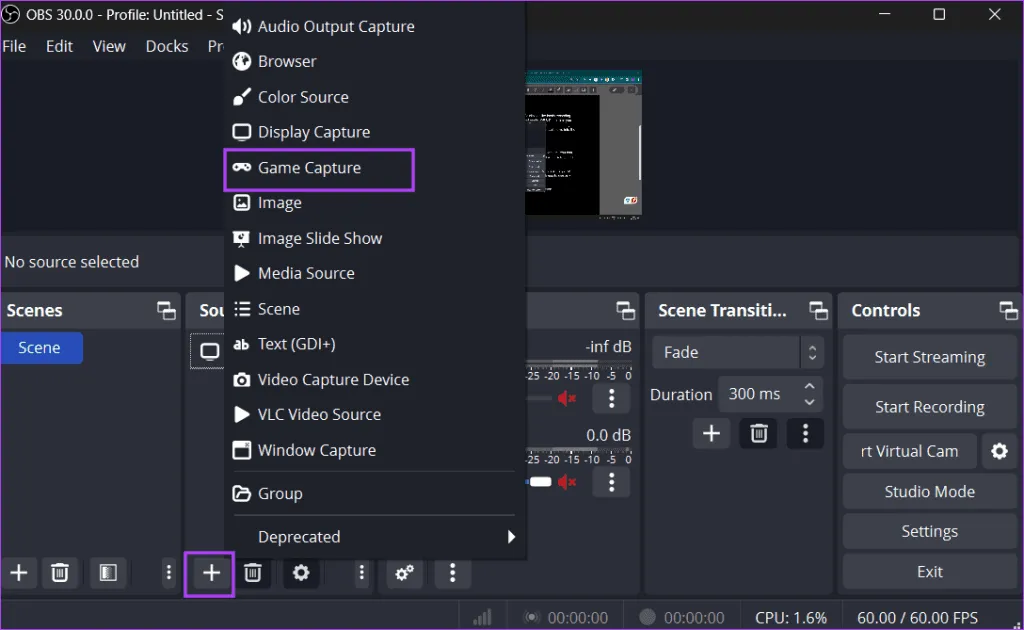Add a new scene with plus icon
1024x630 pixels.
click(x=19, y=573)
